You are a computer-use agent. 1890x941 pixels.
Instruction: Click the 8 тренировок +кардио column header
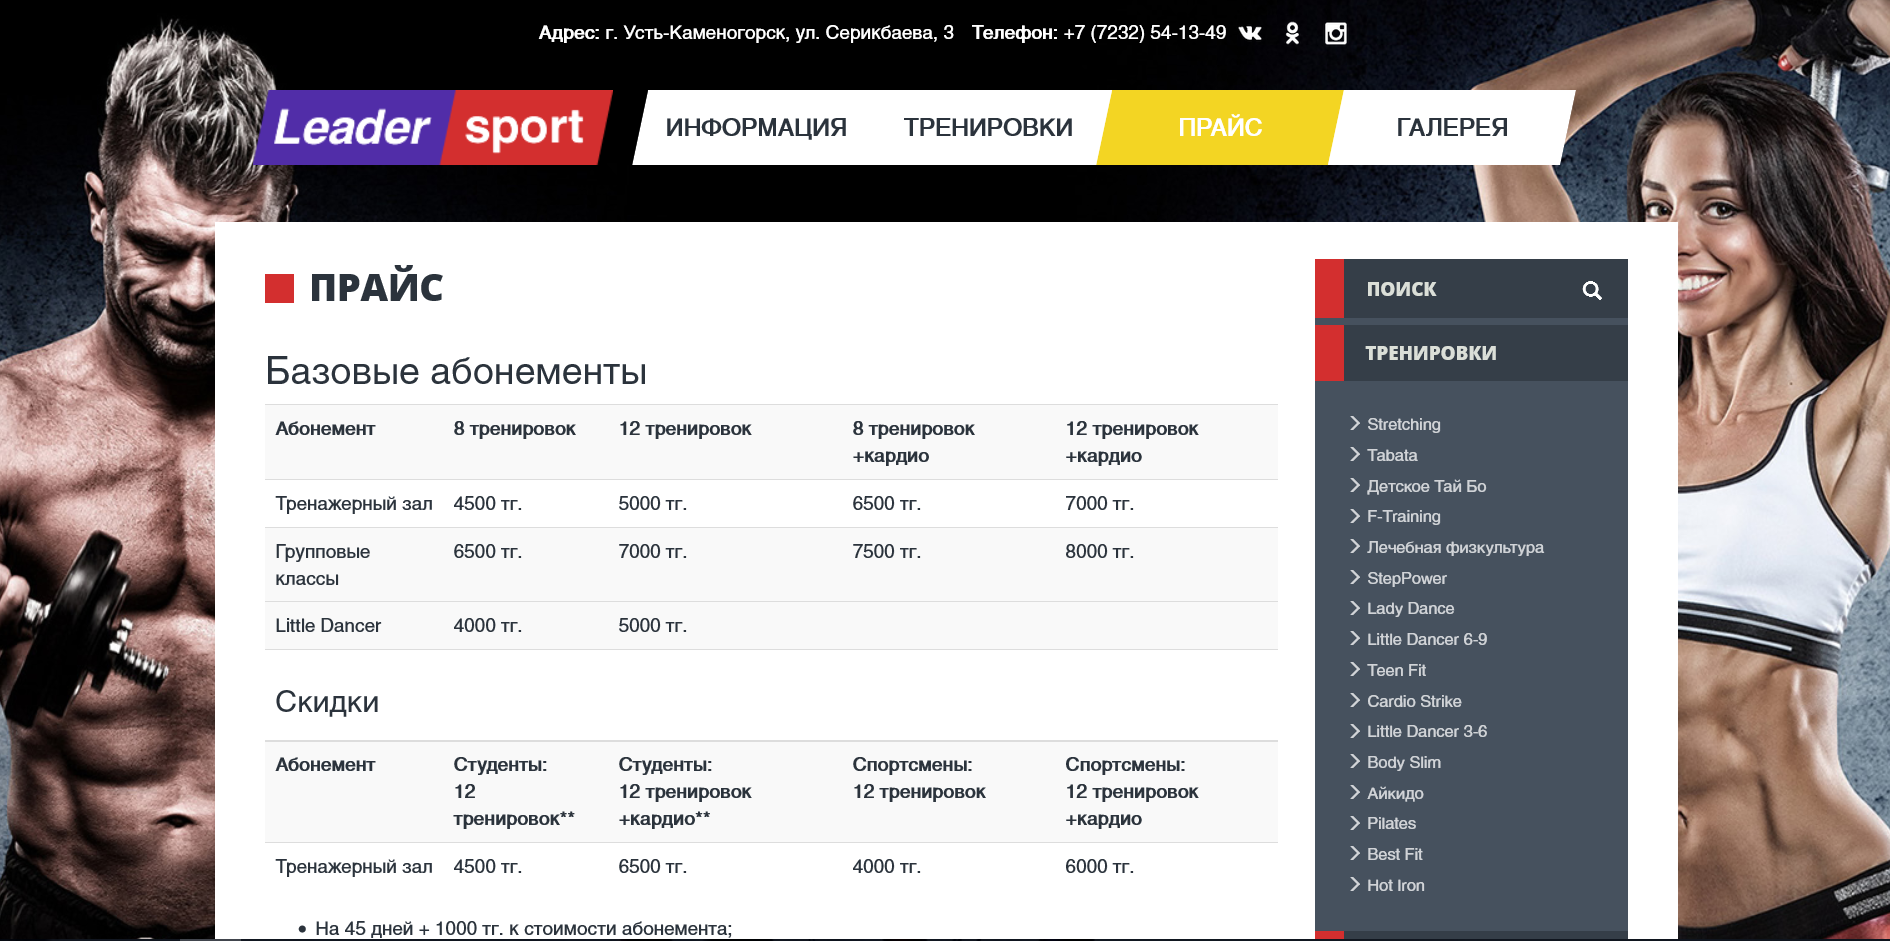coord(913,442)
